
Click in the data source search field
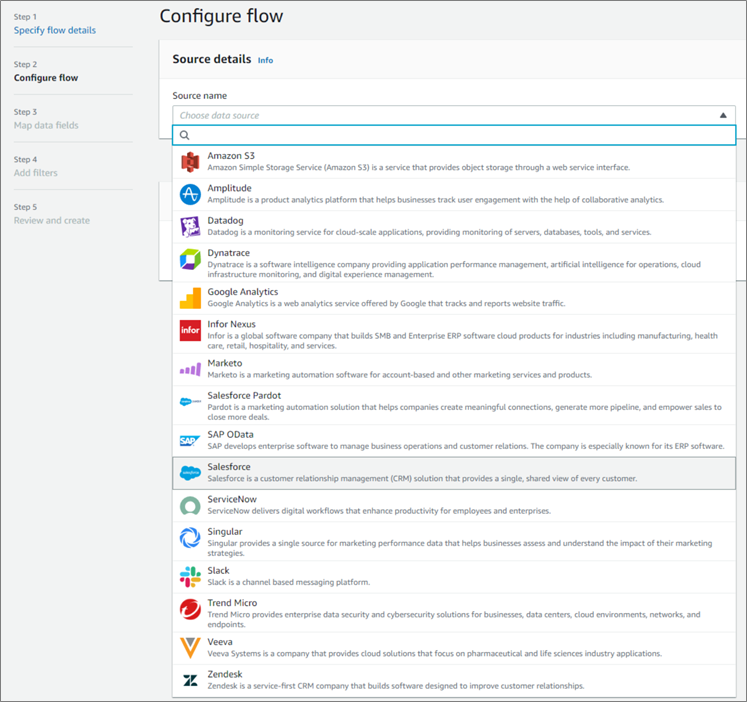click(x=454, y=135)
